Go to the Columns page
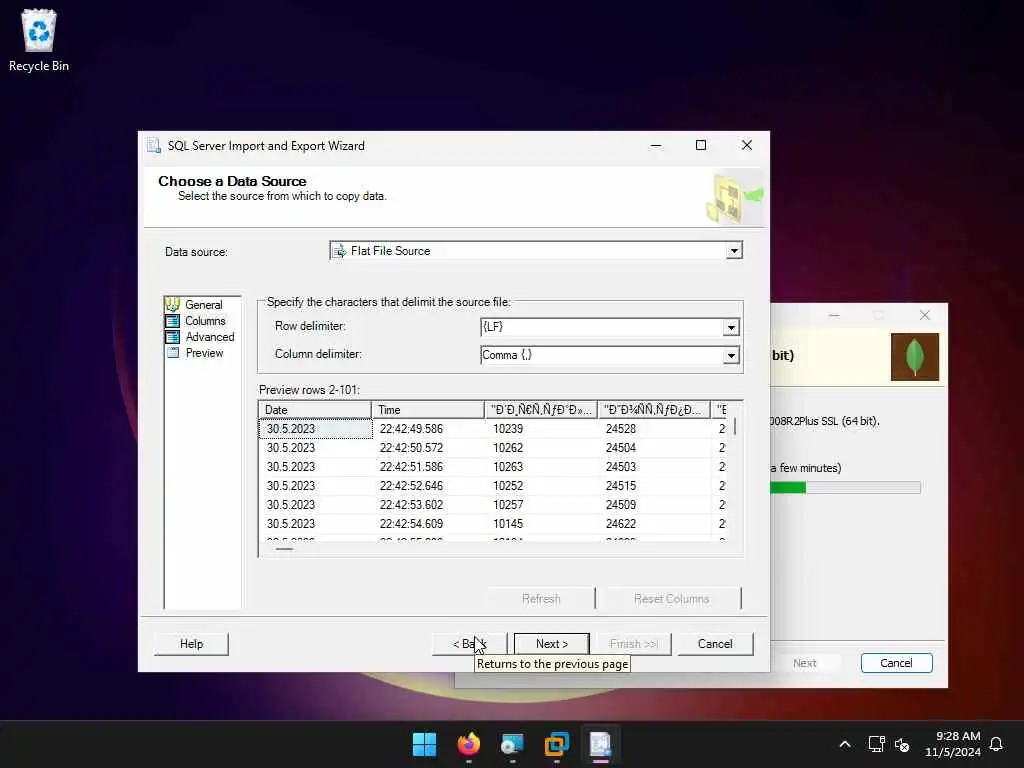The height and width of the screenshot is (768, 1024). coord(205,321)
